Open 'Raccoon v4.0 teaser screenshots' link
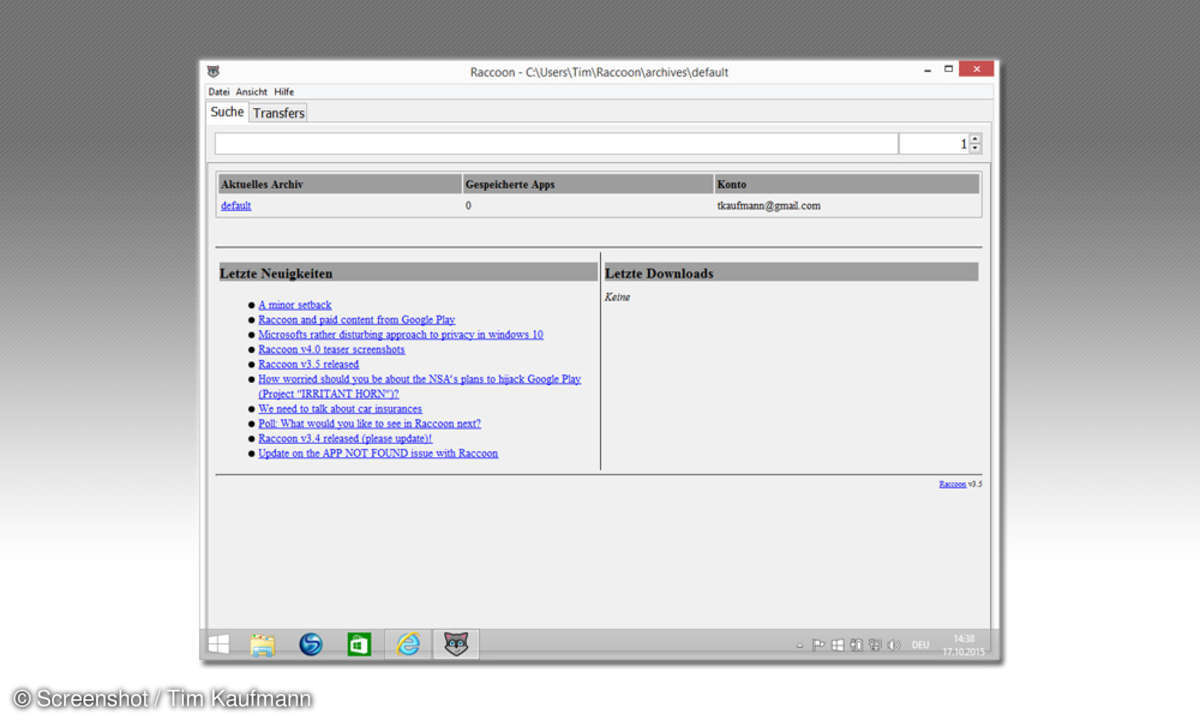The height and width of the screenshot is (720, 1200). click(x=332, y=350)
